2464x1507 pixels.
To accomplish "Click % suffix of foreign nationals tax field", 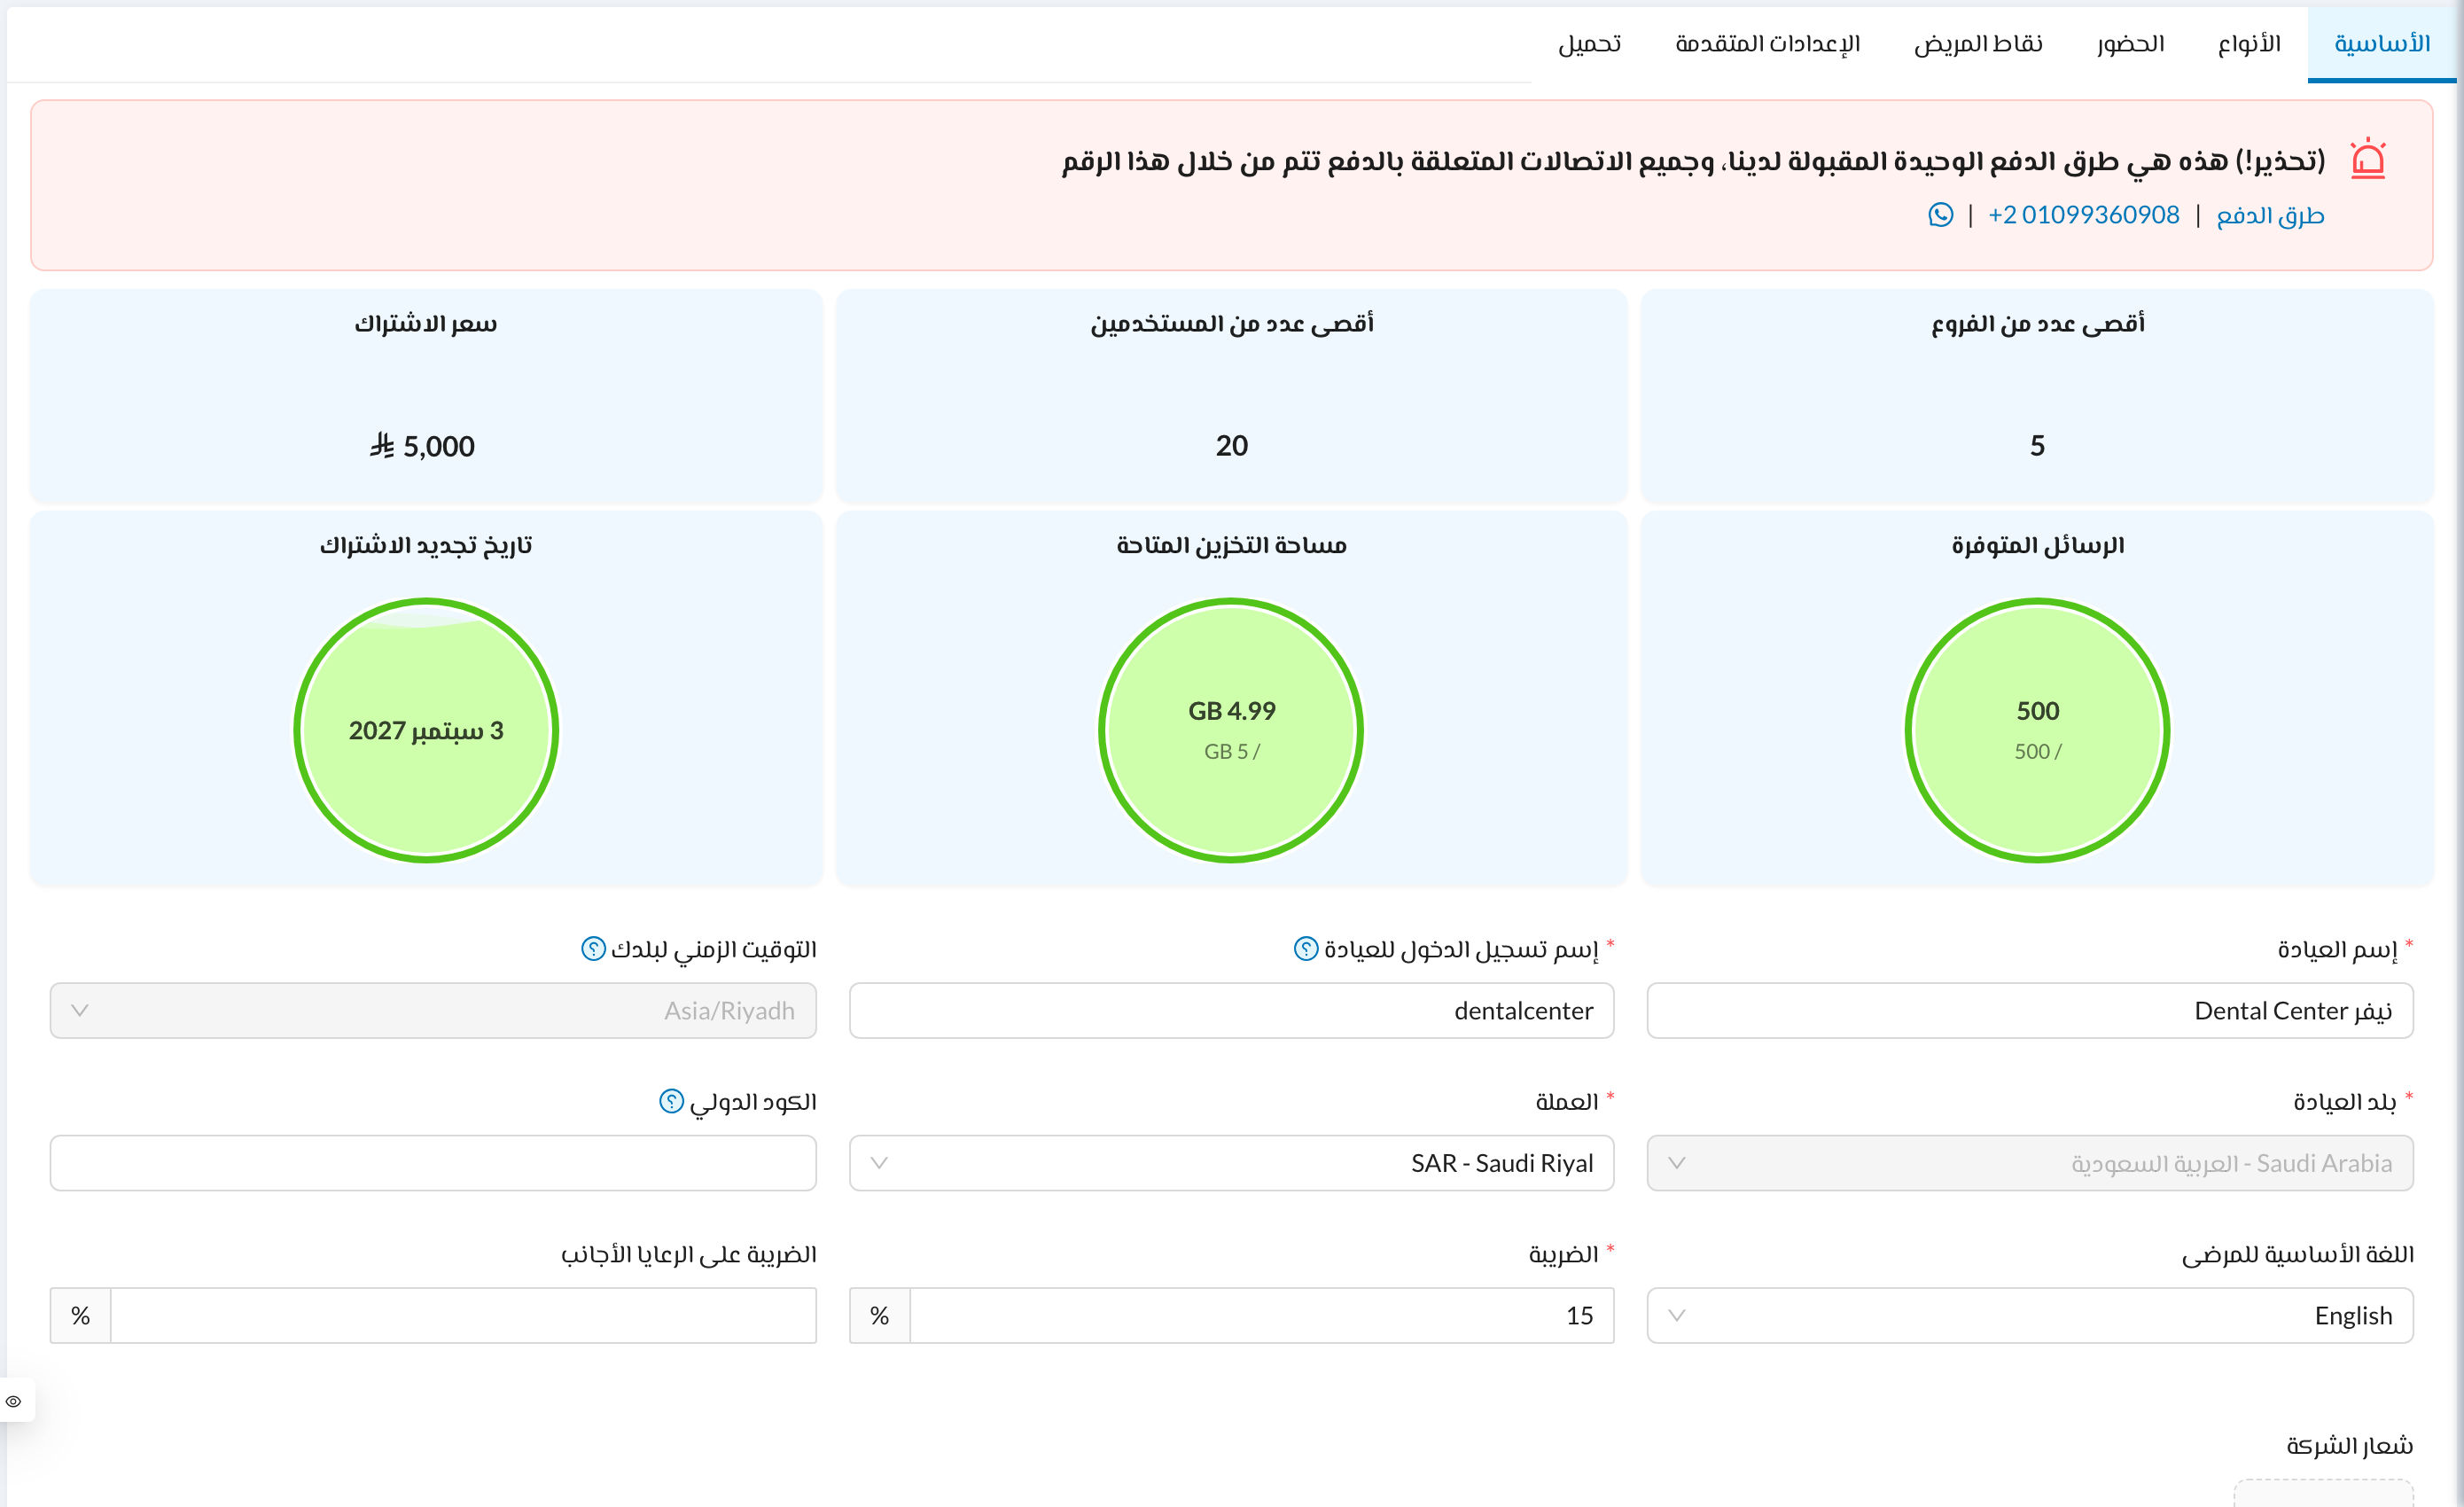I will pyautogui.click(x=80, y=1315).
